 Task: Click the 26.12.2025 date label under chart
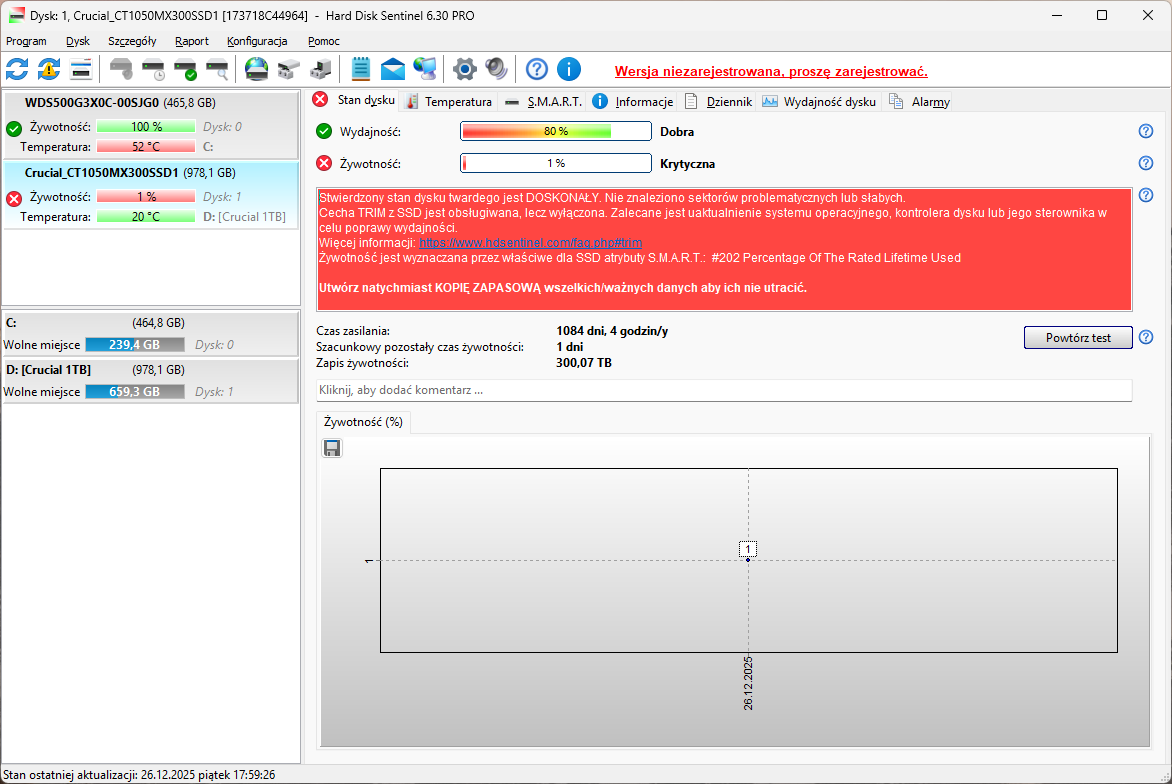coord(748,682)
